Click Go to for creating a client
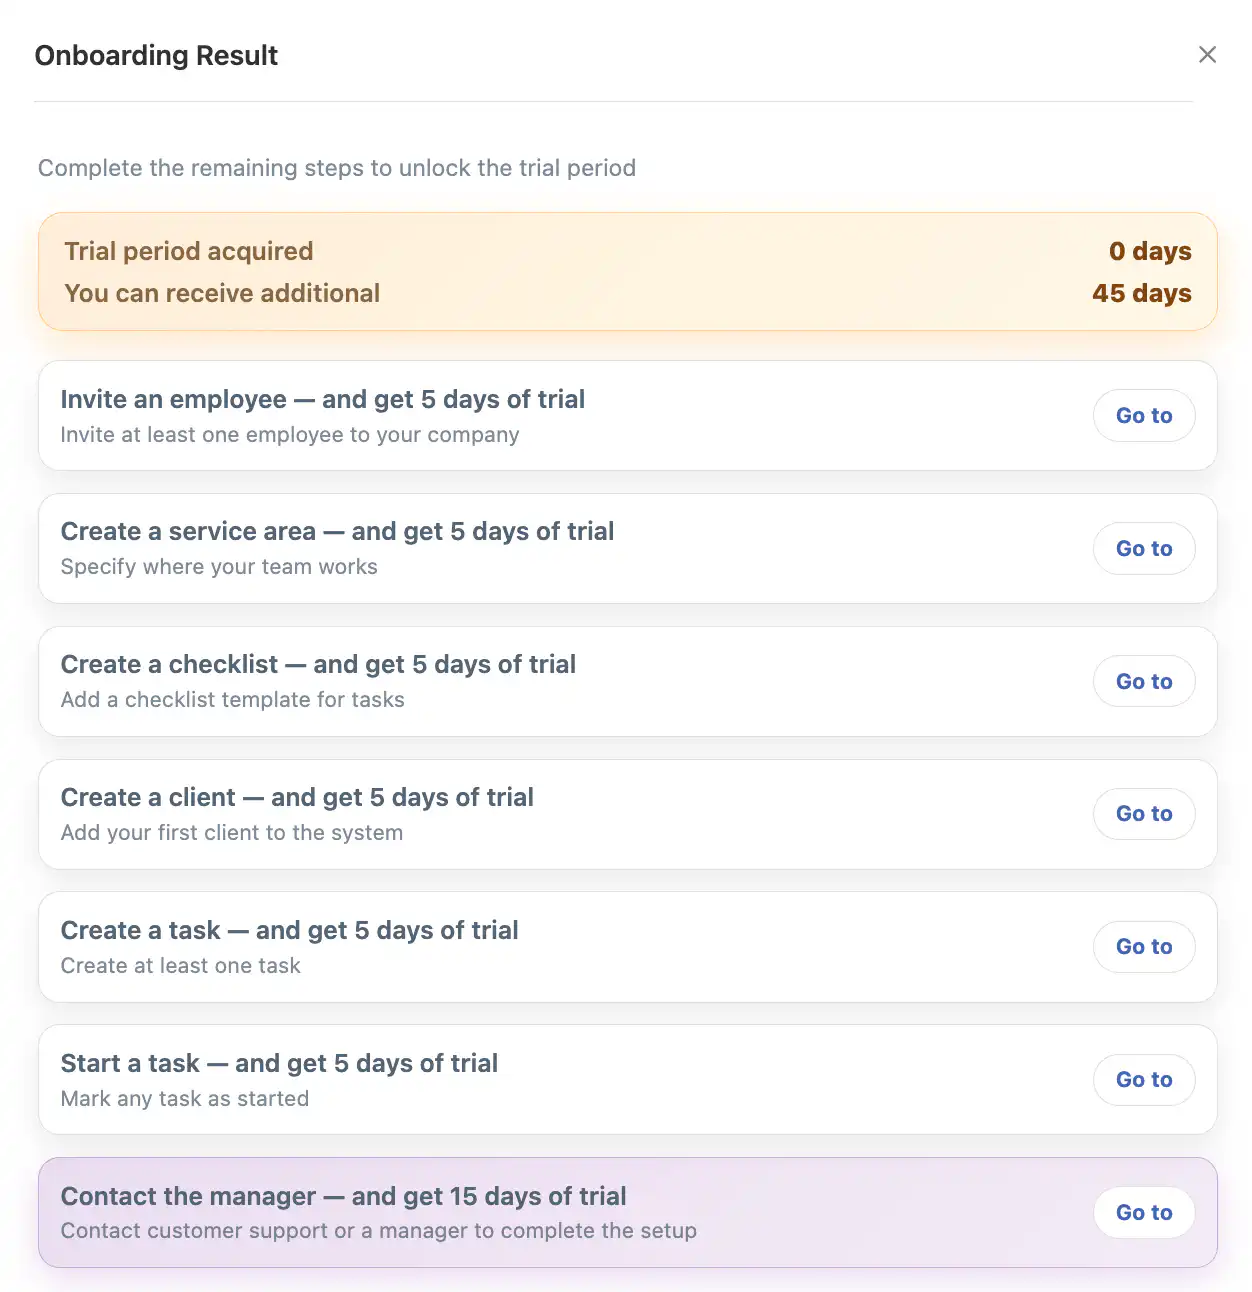Viewport: 1252px width, 1292px height. 1144,813
